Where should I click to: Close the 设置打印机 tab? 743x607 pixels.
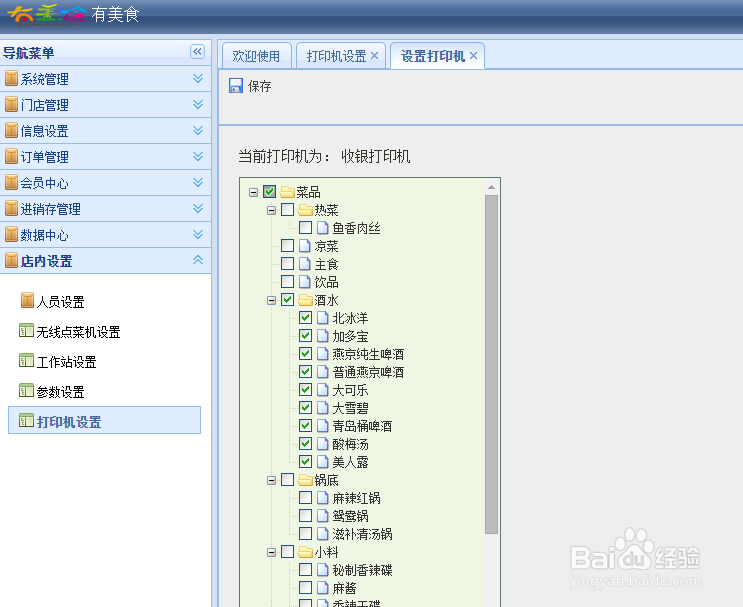click(473, 56)
